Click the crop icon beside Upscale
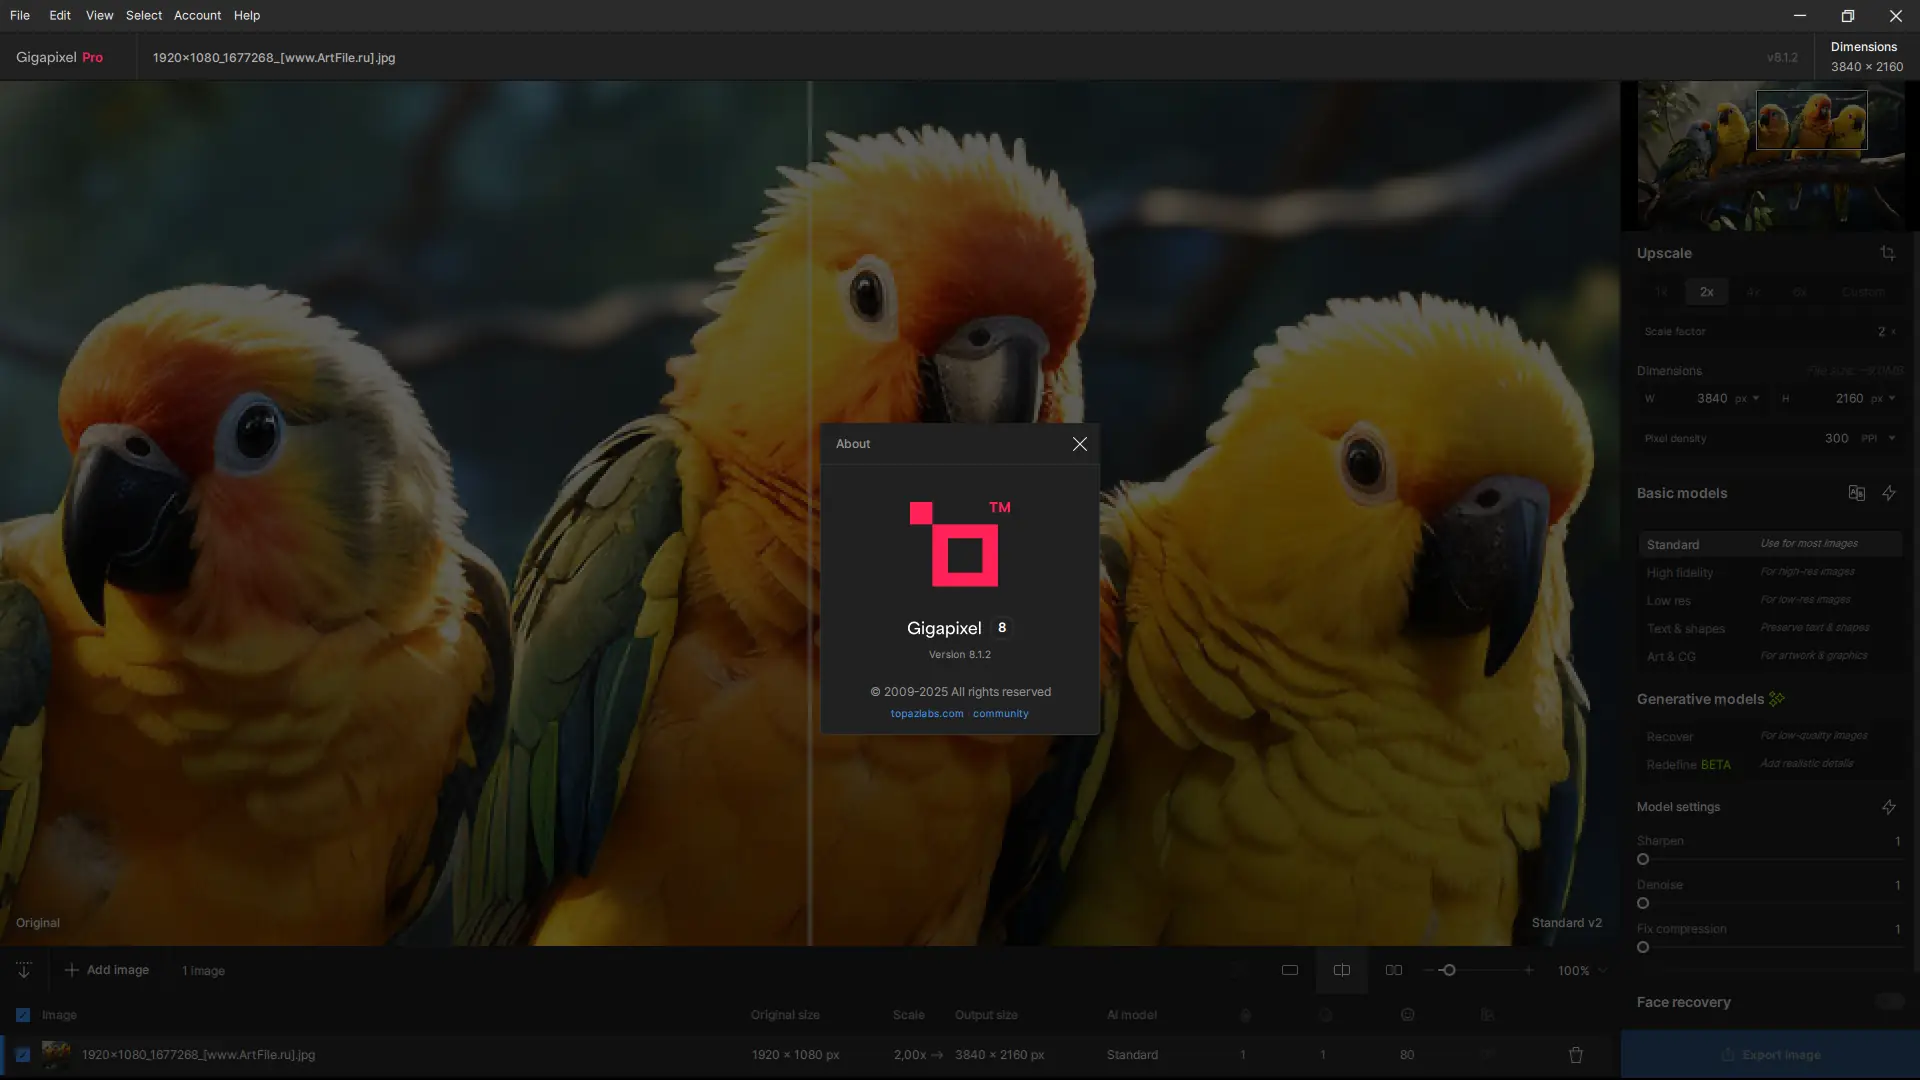 coord(1887,253)
